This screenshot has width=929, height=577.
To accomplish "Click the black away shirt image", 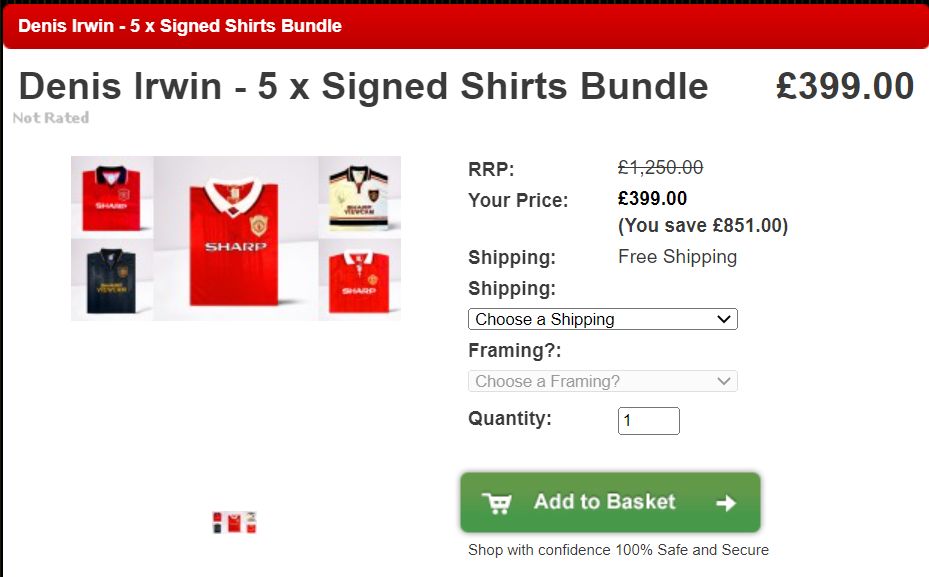I will [x=111, y=280].
